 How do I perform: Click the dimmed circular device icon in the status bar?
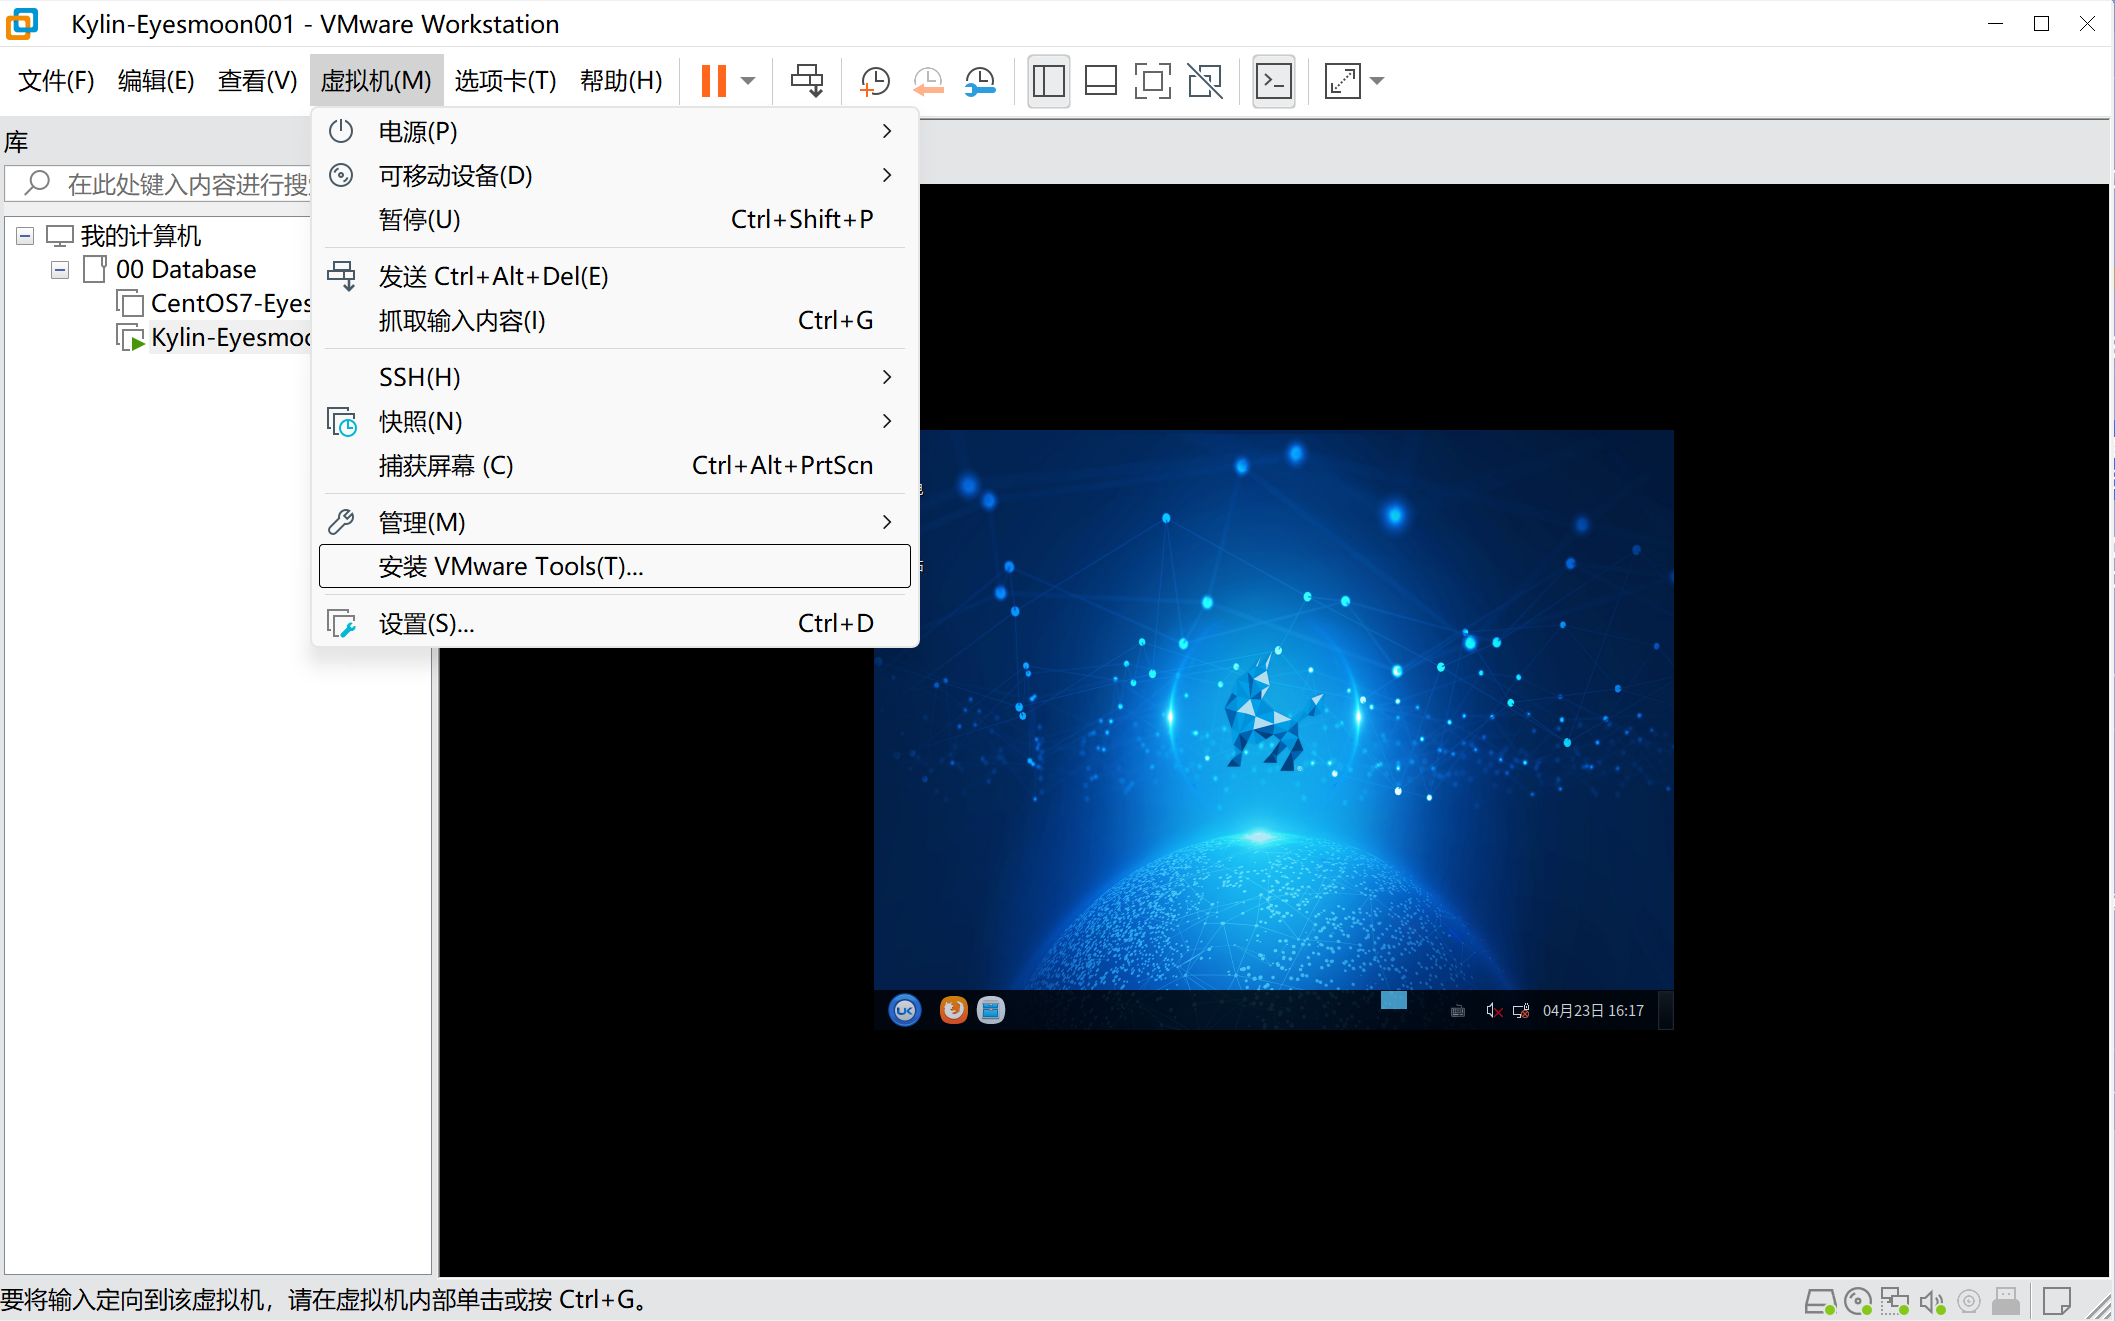tap(1969, 1301)
